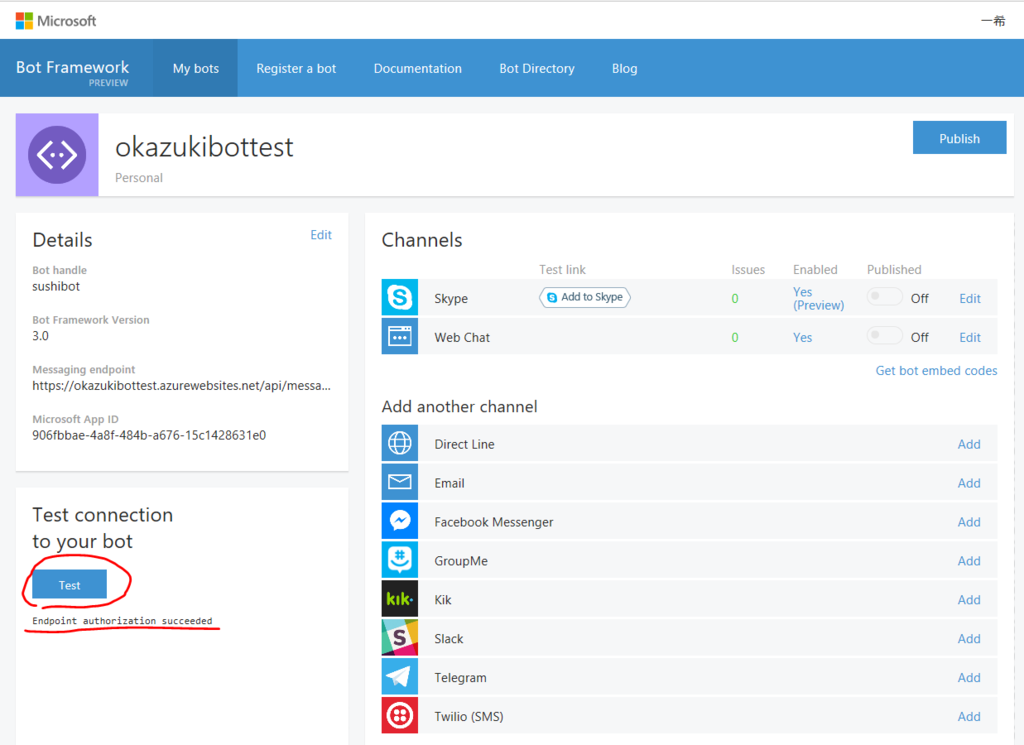The height and width of the screenshot is (745, 1024).
Task: Open the Blog link in navigation
Action: point(624,68)
